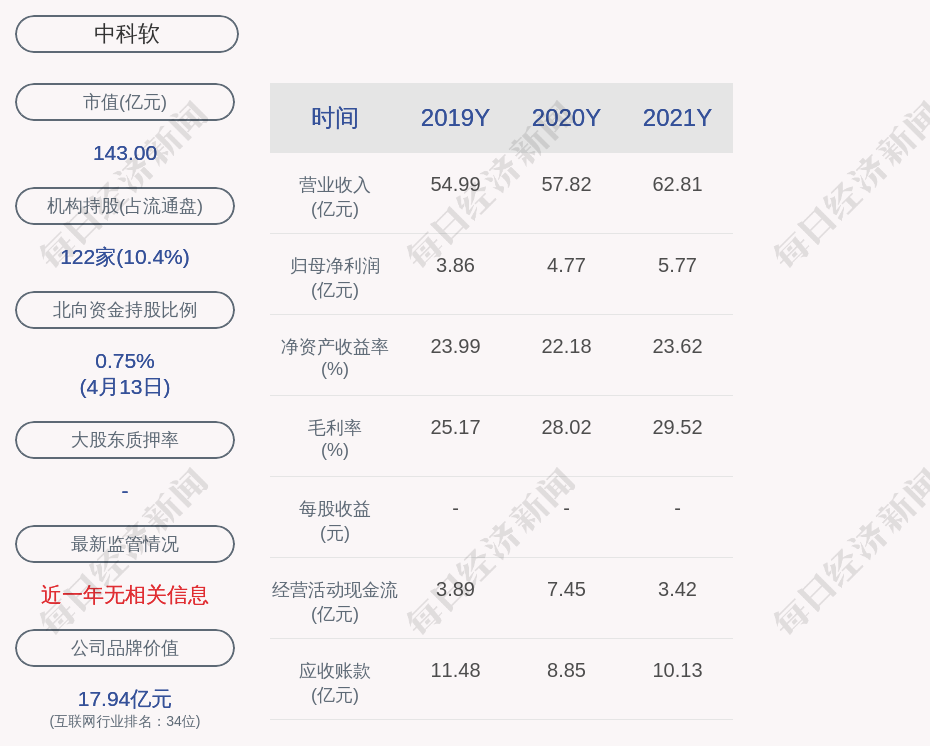The height and width of the screenshot is (746, 930).
Task: Select the text 122家(10.4%)
Action: (x=125, y=257)
